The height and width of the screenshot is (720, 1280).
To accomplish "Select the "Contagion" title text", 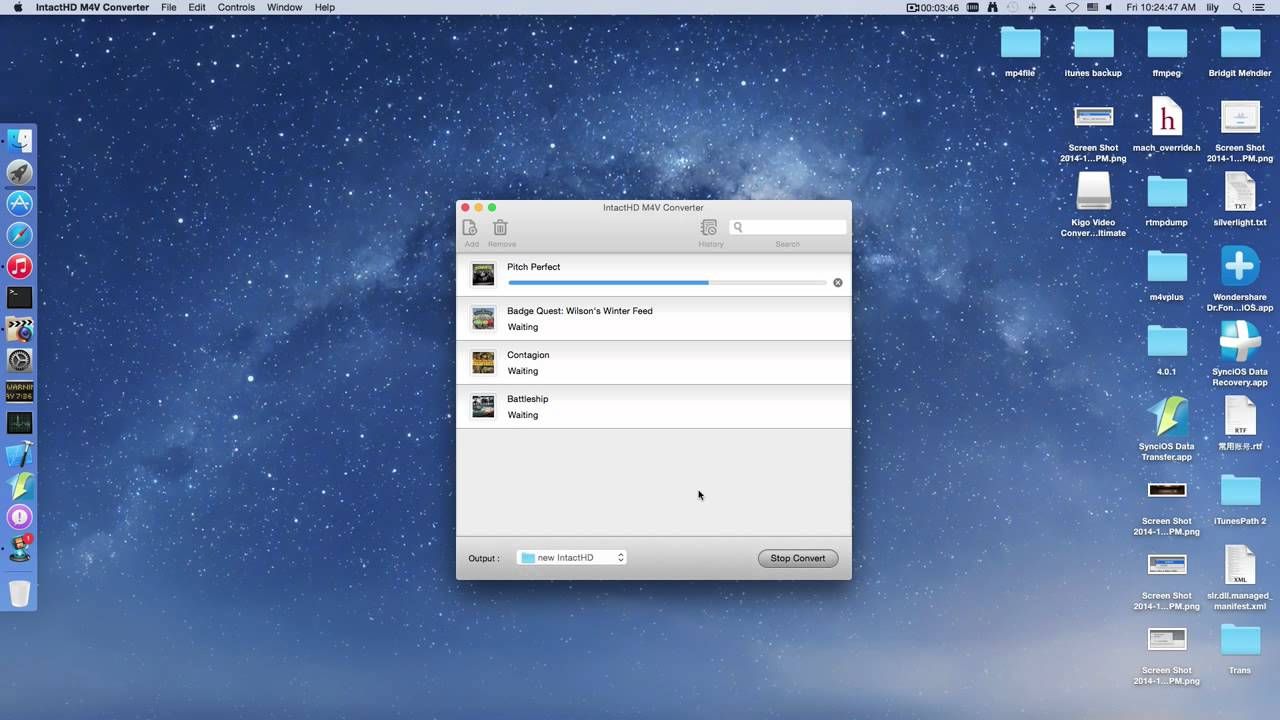I will coord(528,355).
